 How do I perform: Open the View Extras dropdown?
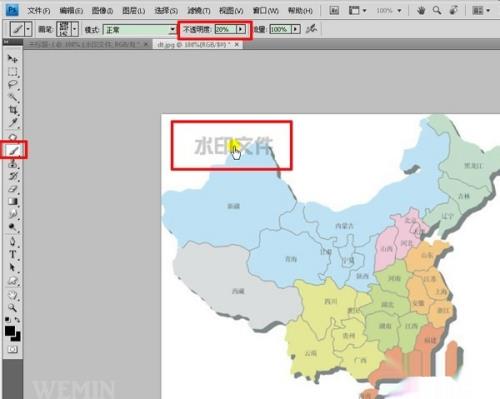pyautogui.click(x=357, y=11)
